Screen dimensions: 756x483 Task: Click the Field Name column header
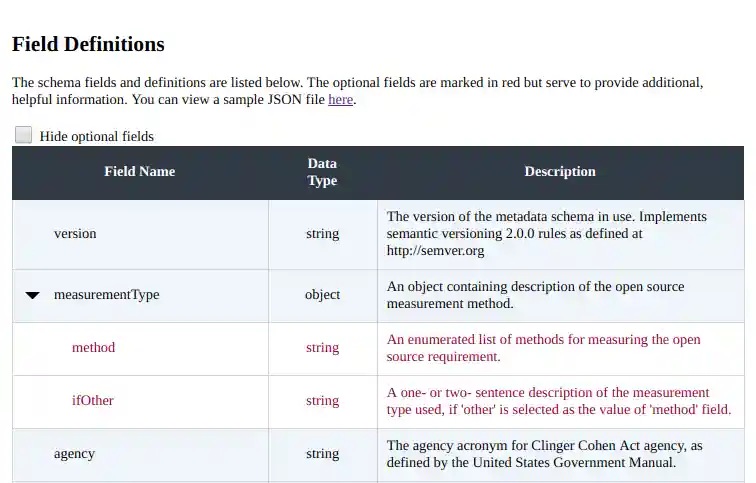click(140, 172)
